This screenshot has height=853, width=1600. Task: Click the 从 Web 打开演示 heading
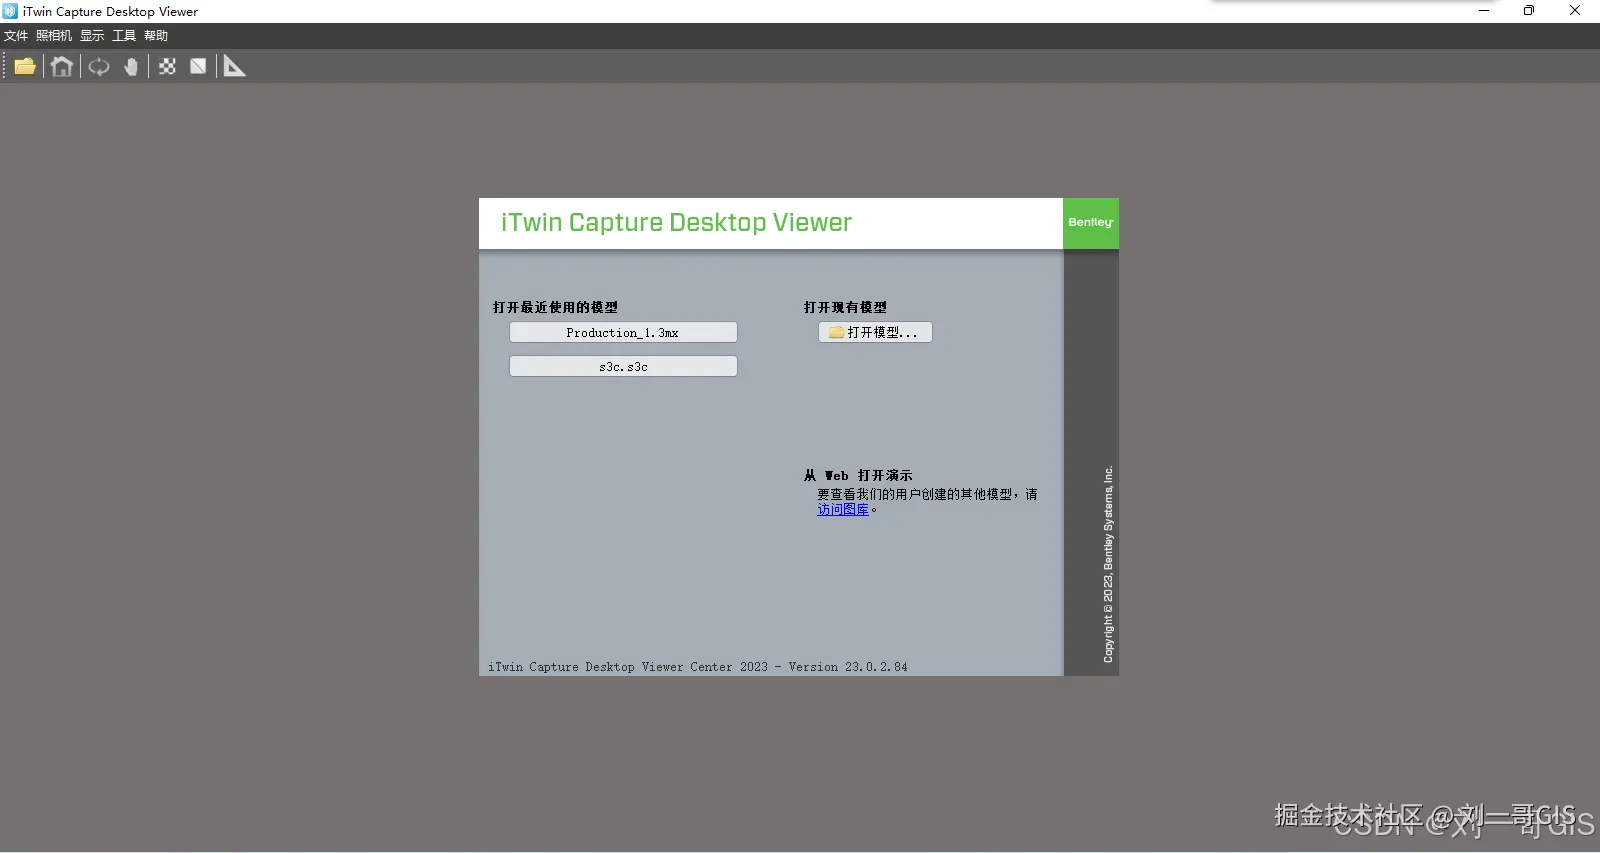pyautogui.click(x=858, y=476)
